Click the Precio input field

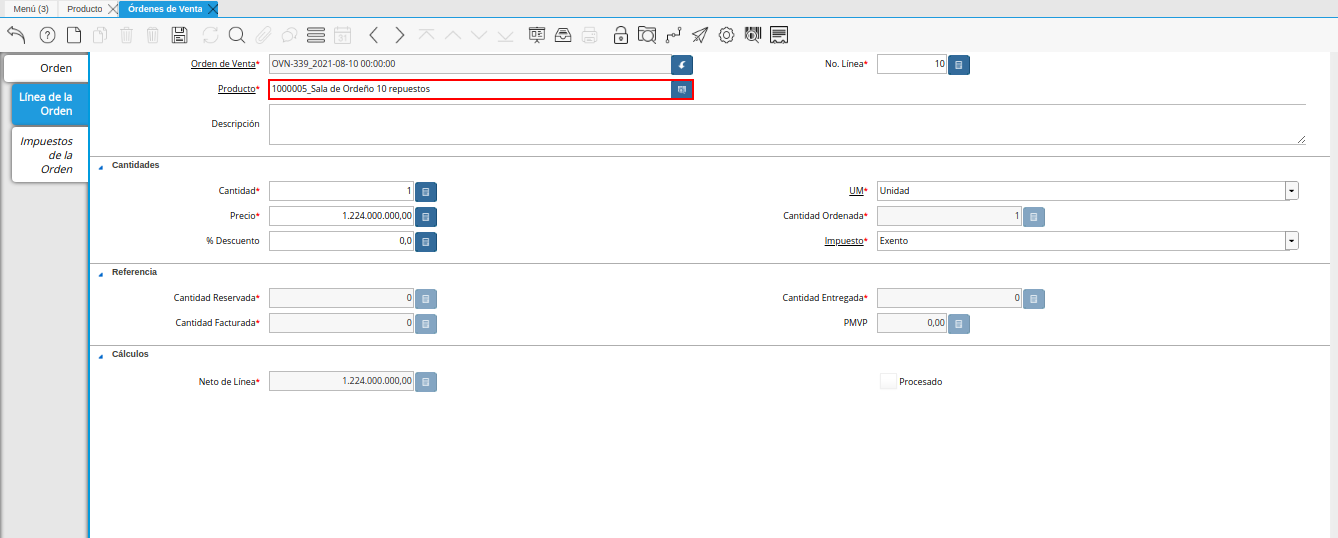(341, 216)
